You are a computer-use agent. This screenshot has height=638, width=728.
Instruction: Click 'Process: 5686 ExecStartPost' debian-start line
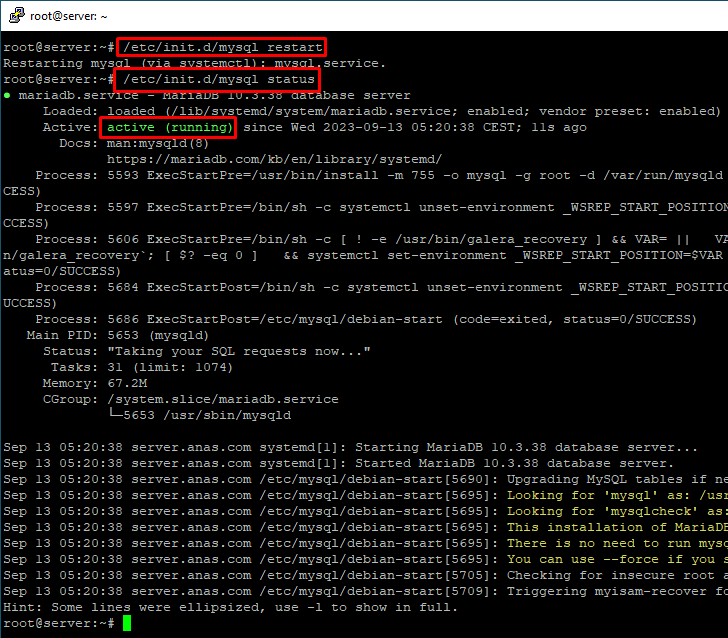(366, 319)
